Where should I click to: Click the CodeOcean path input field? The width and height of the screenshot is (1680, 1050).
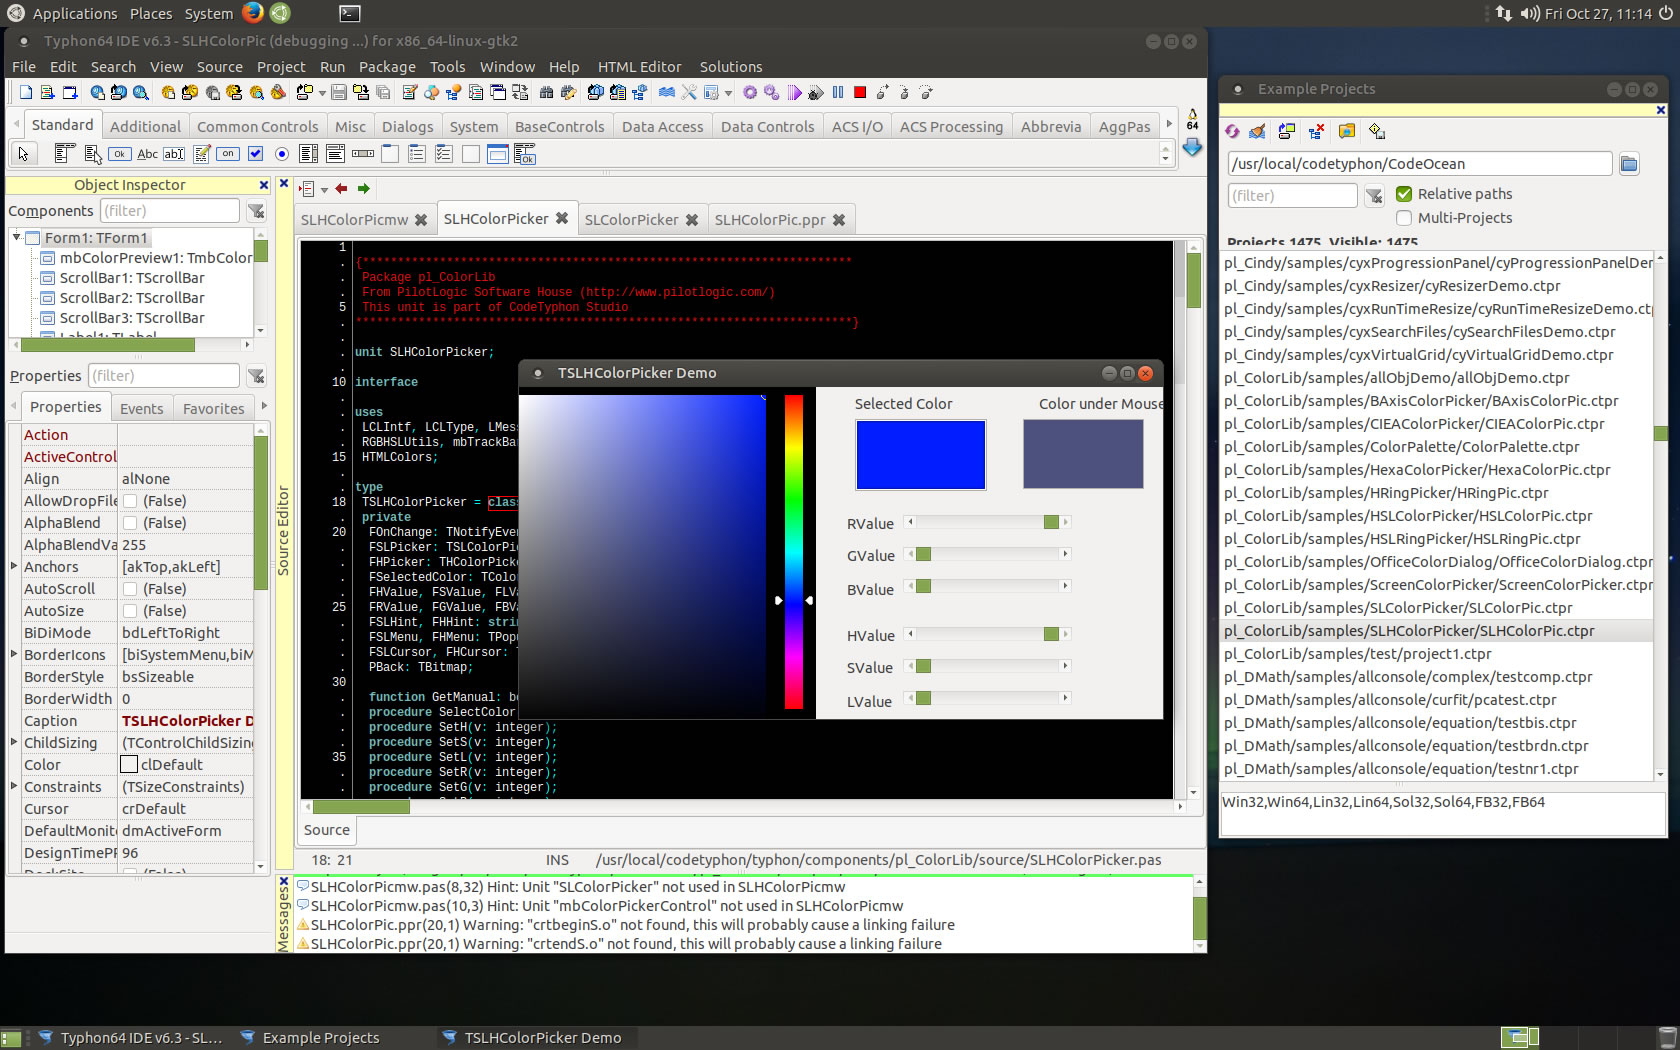tap(1419, 164)
